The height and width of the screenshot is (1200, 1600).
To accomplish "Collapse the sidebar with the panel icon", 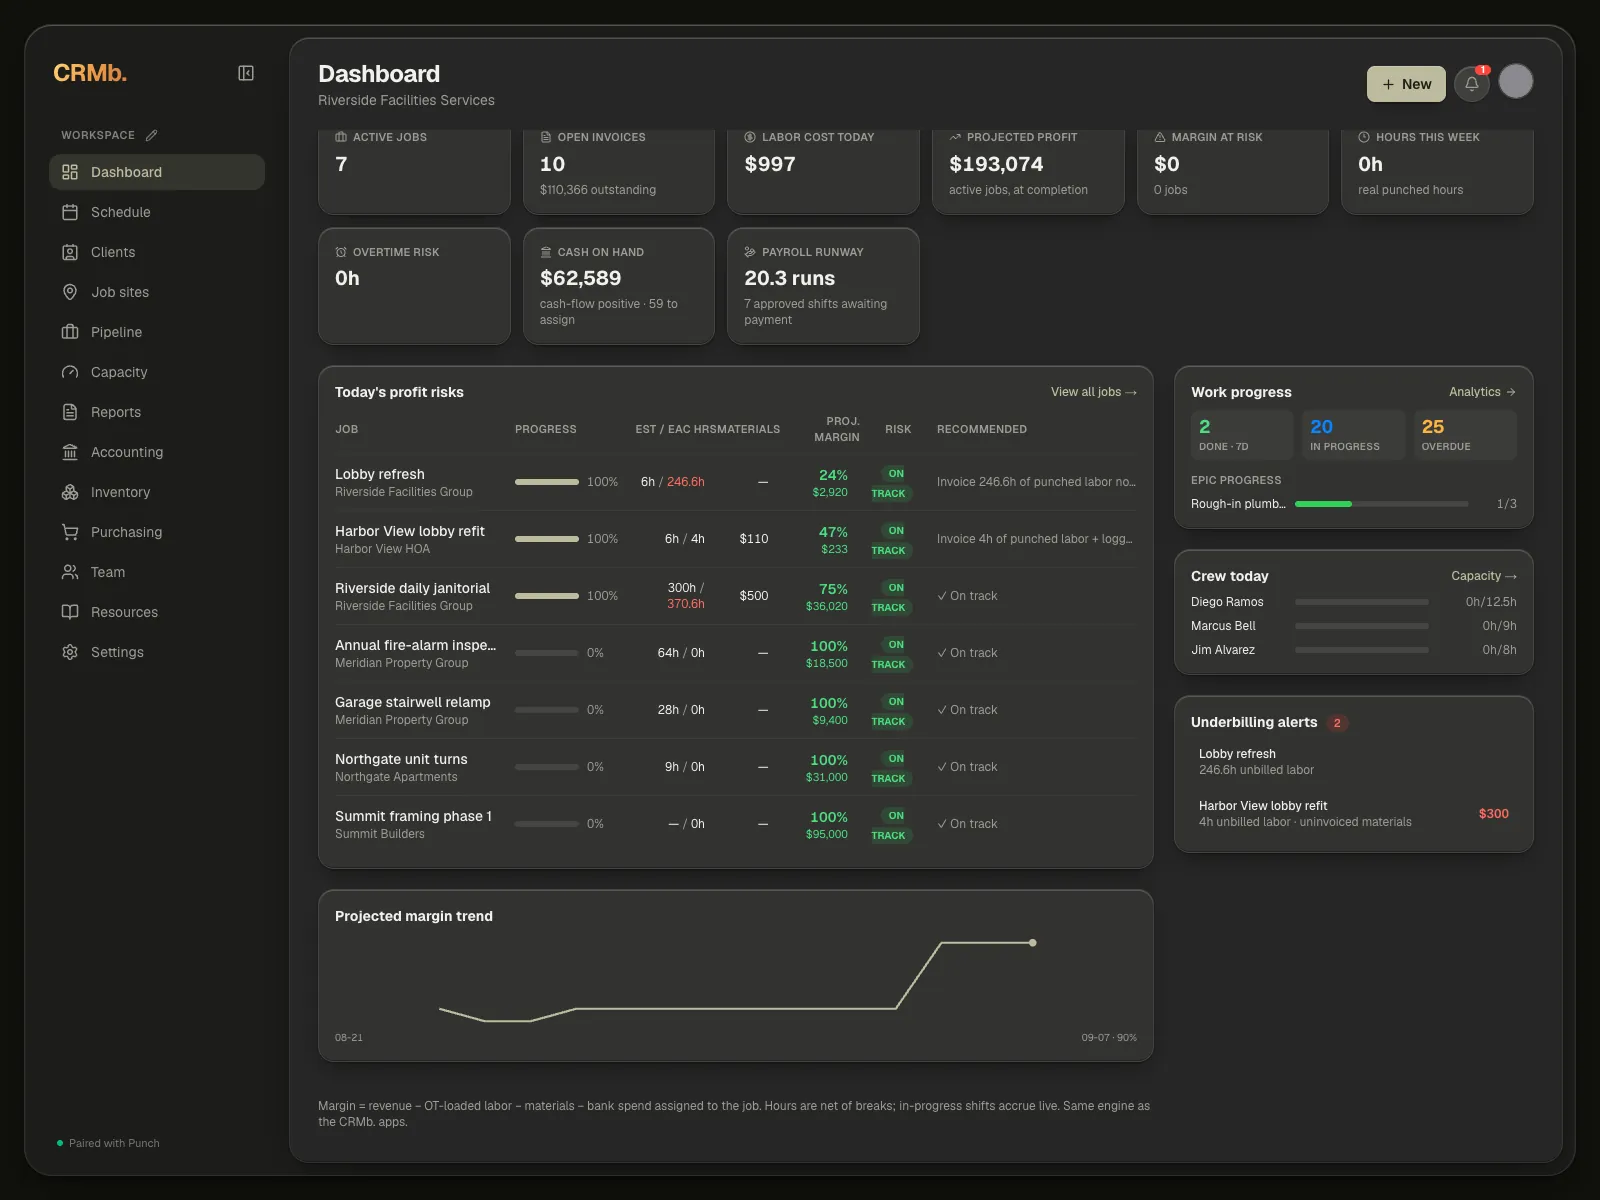I will click(x=246, y=73).
